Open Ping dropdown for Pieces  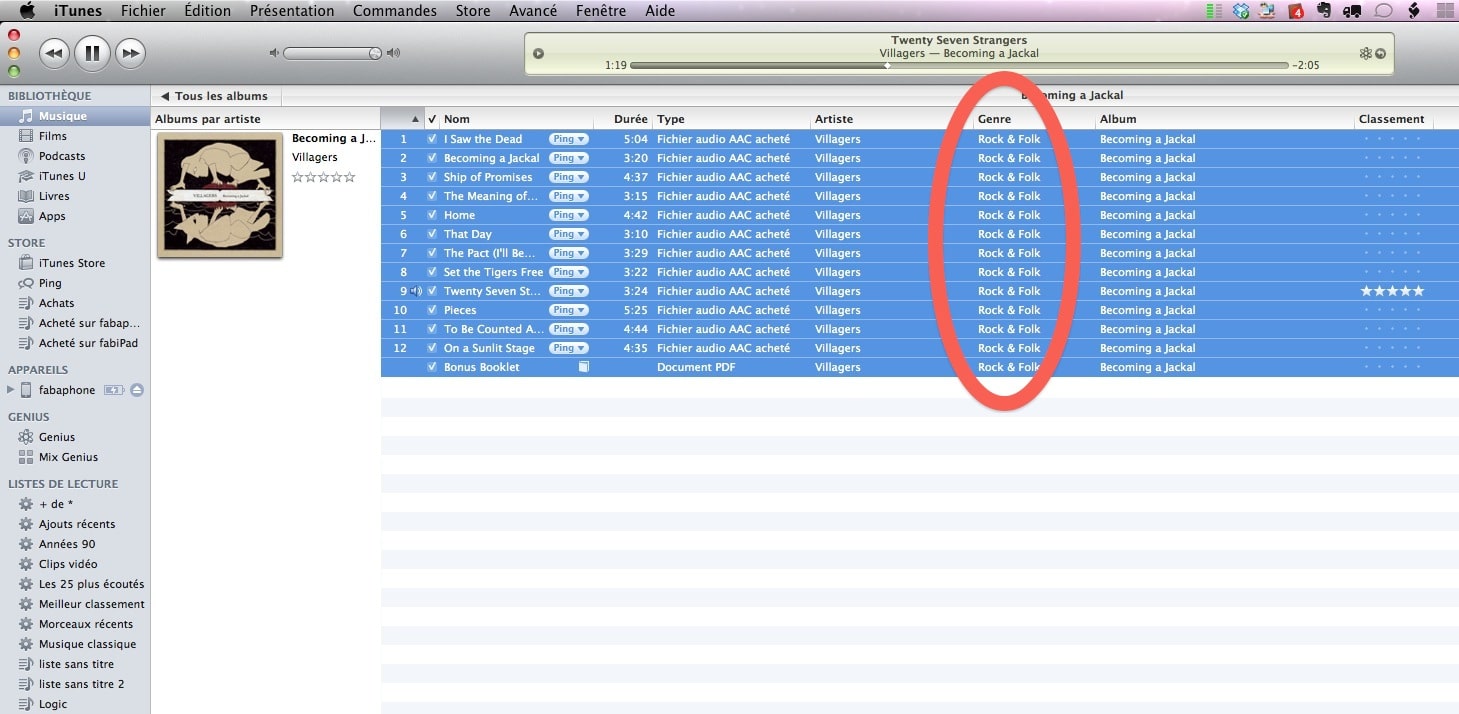568,310
